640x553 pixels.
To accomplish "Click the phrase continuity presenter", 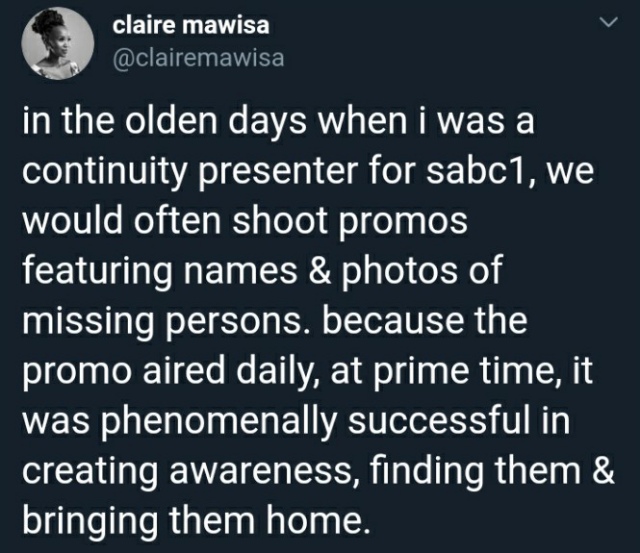I will 190,172.
